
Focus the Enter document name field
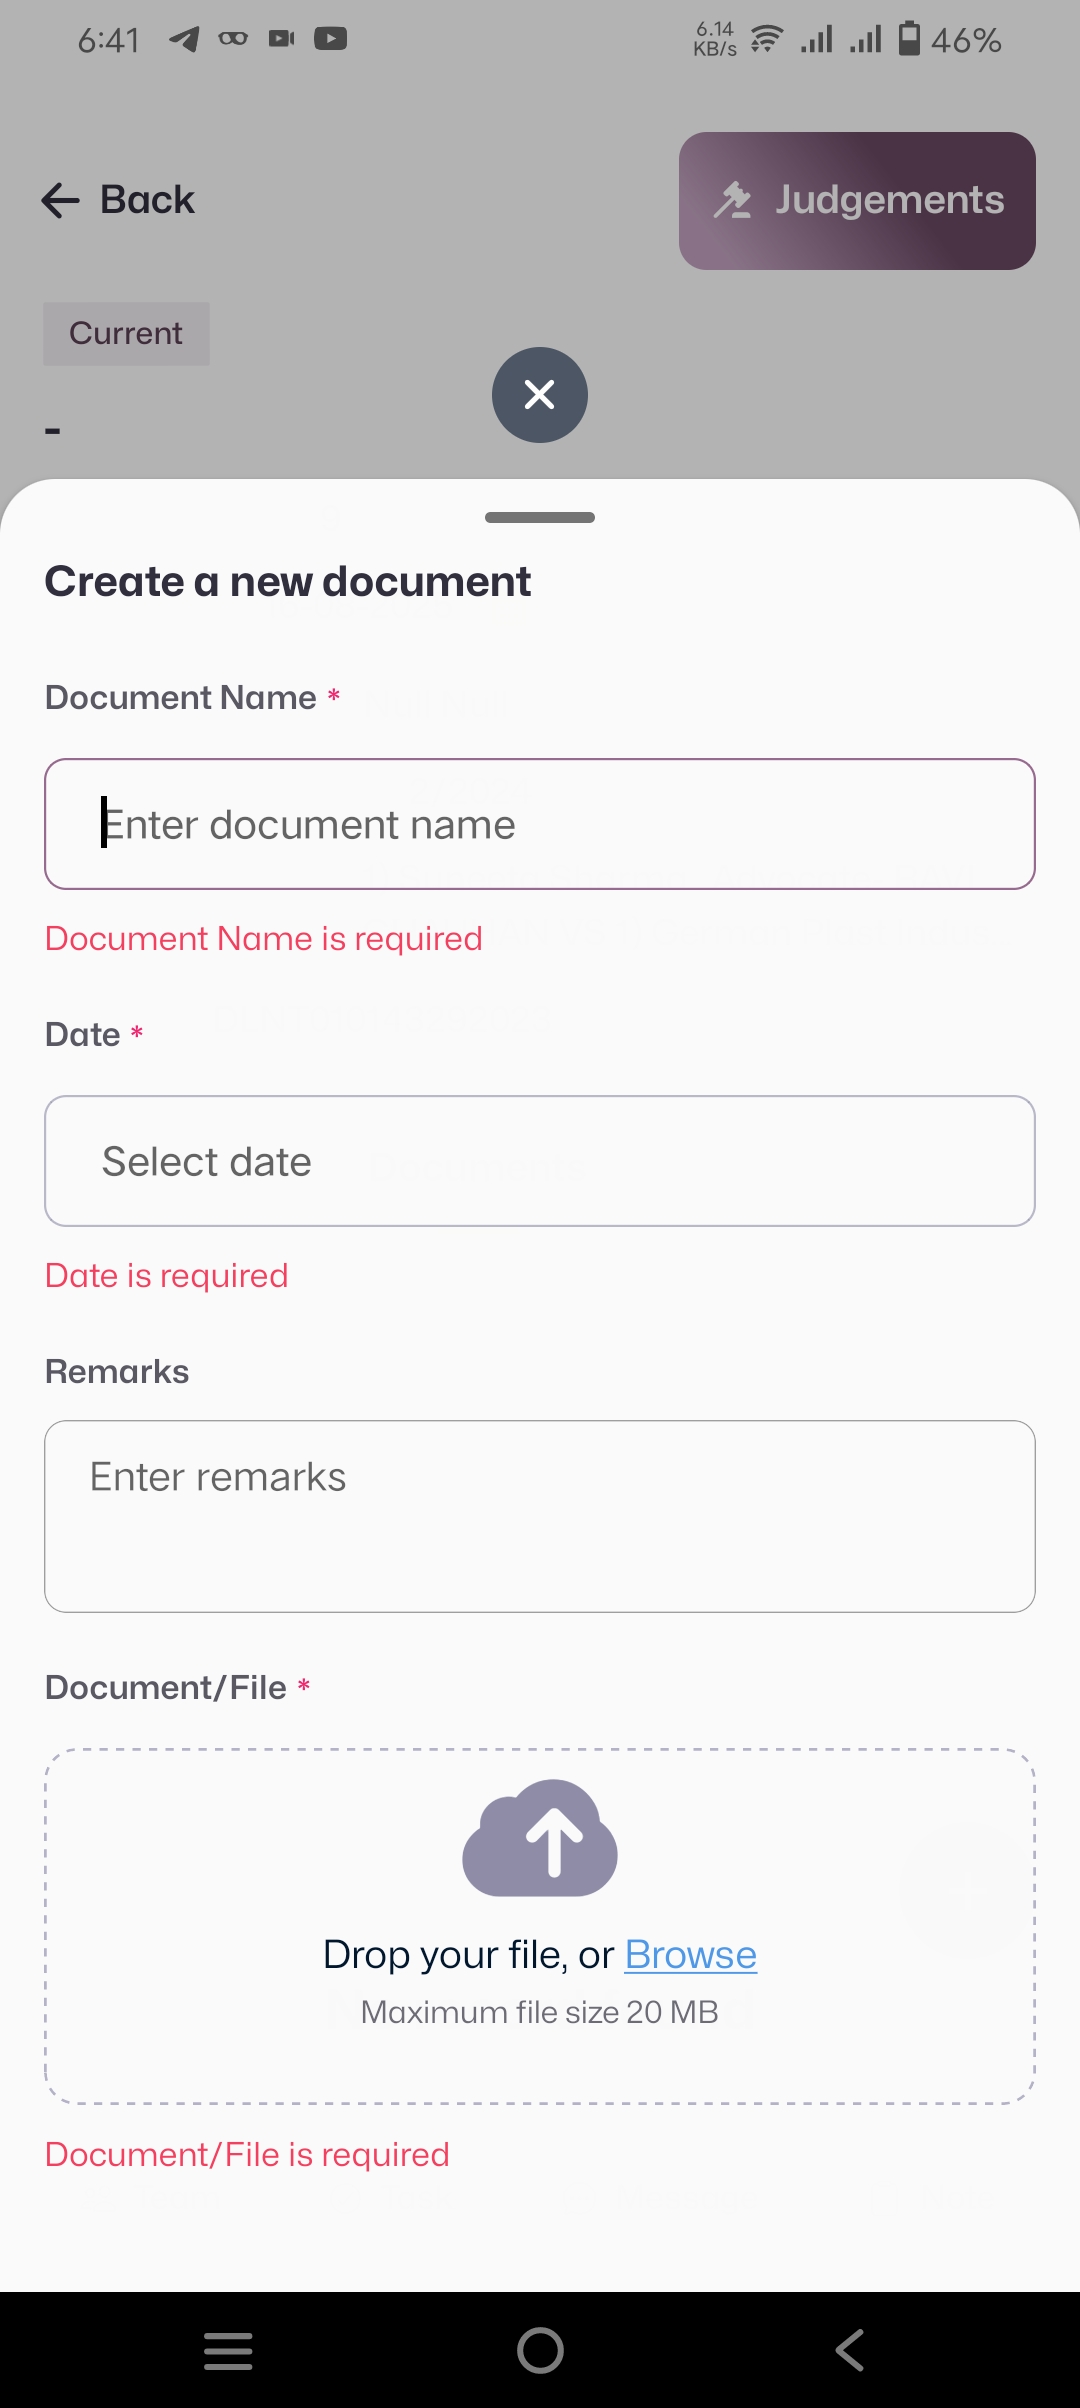(540, 824)
